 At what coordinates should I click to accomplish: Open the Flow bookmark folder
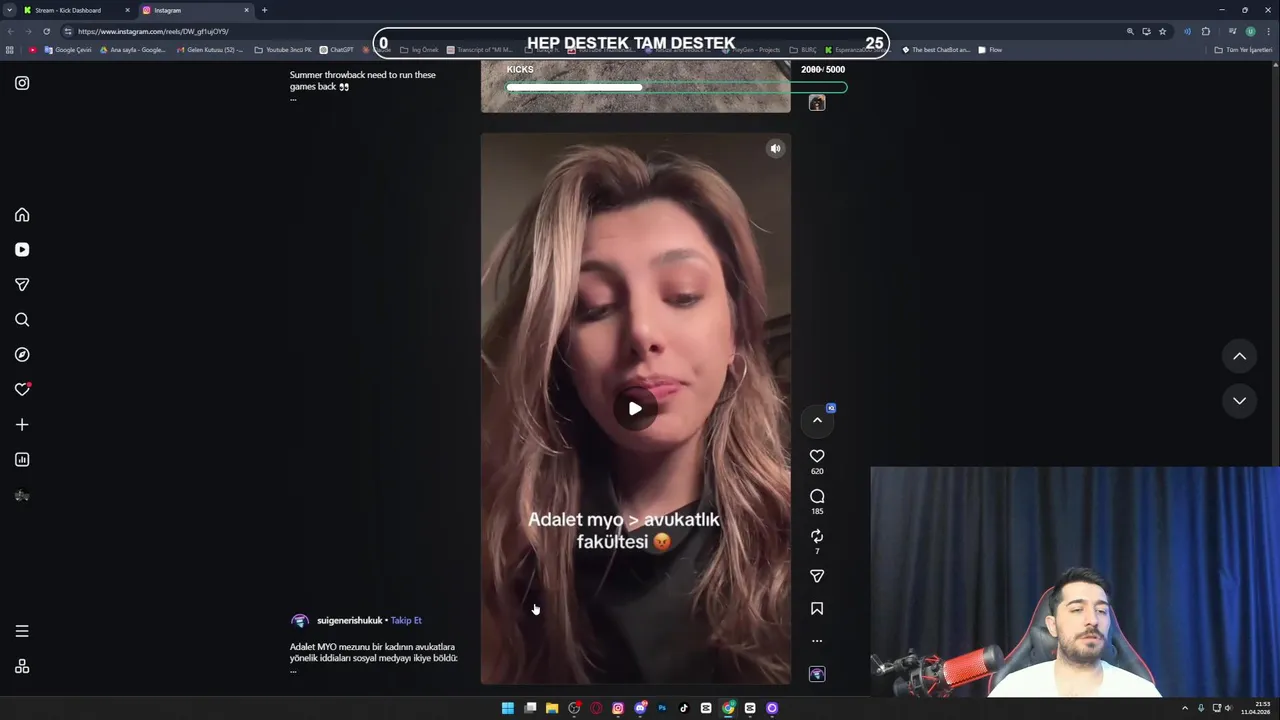[990, 50]
